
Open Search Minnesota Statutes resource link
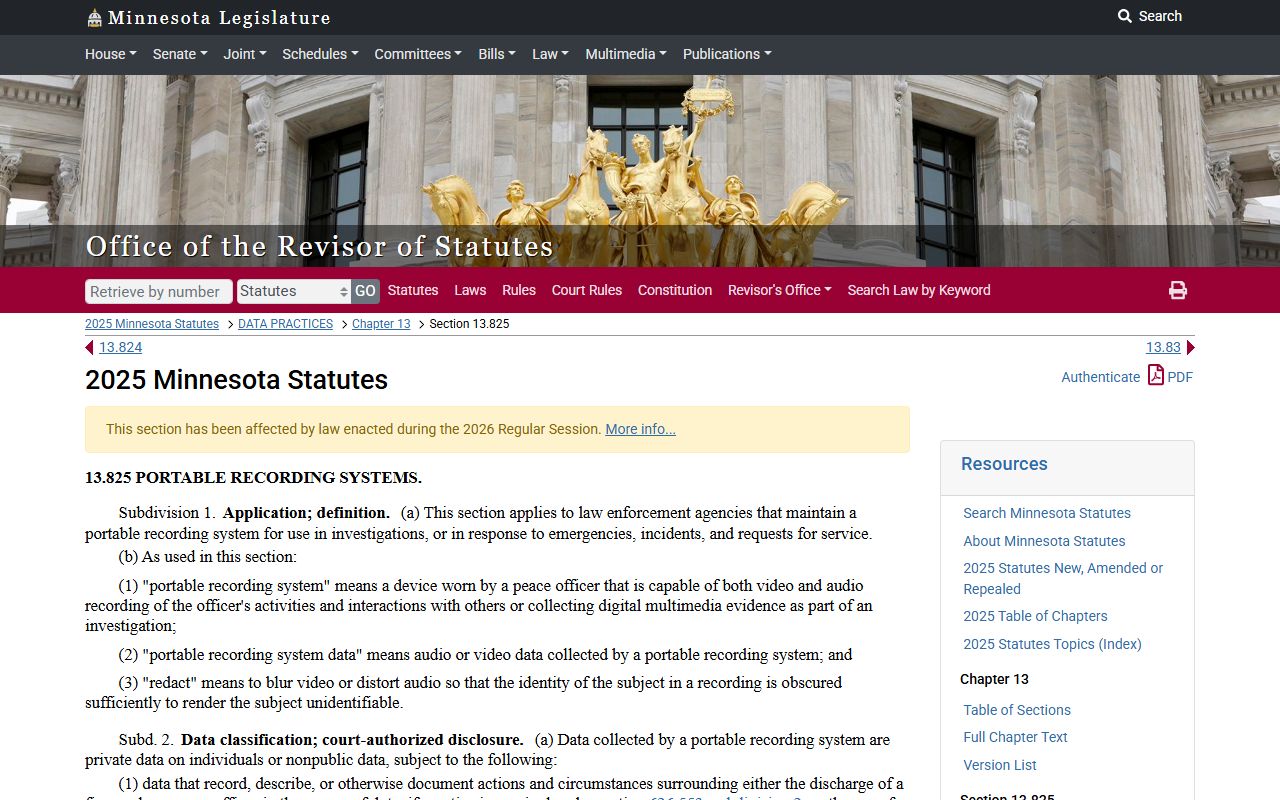point(1047,513)
